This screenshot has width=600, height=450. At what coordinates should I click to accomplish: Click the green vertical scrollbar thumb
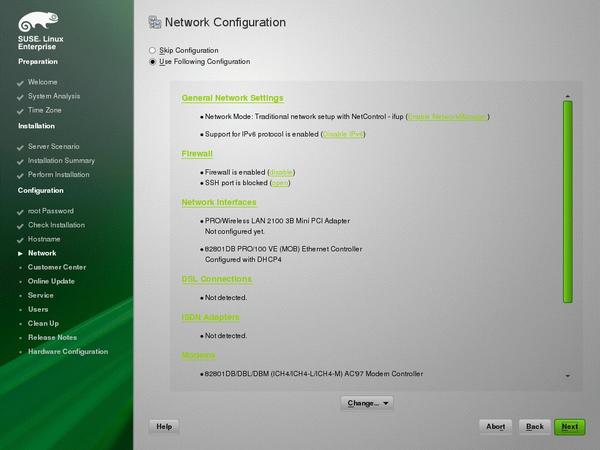[x=568, y=202]
